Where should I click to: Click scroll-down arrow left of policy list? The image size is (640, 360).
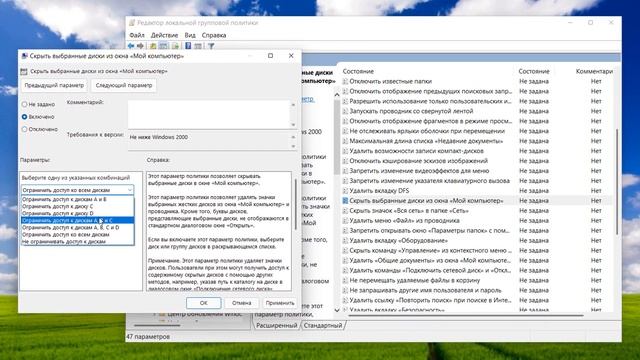337,310
